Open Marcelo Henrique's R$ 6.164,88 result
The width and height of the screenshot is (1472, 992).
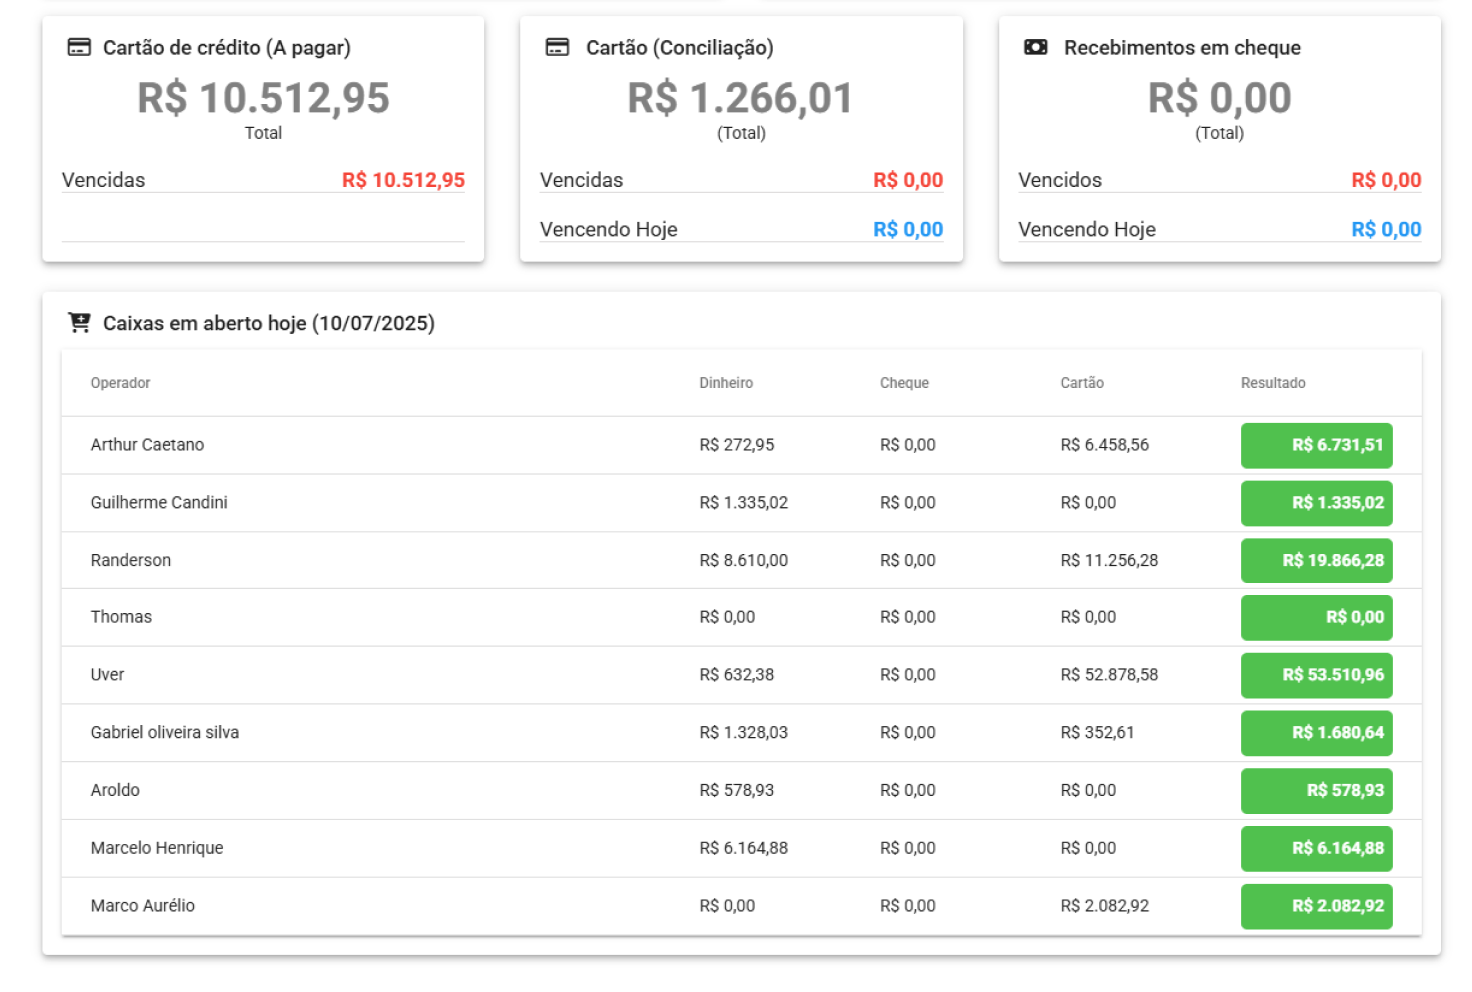pyautogui.click(x=1316, y=848)
